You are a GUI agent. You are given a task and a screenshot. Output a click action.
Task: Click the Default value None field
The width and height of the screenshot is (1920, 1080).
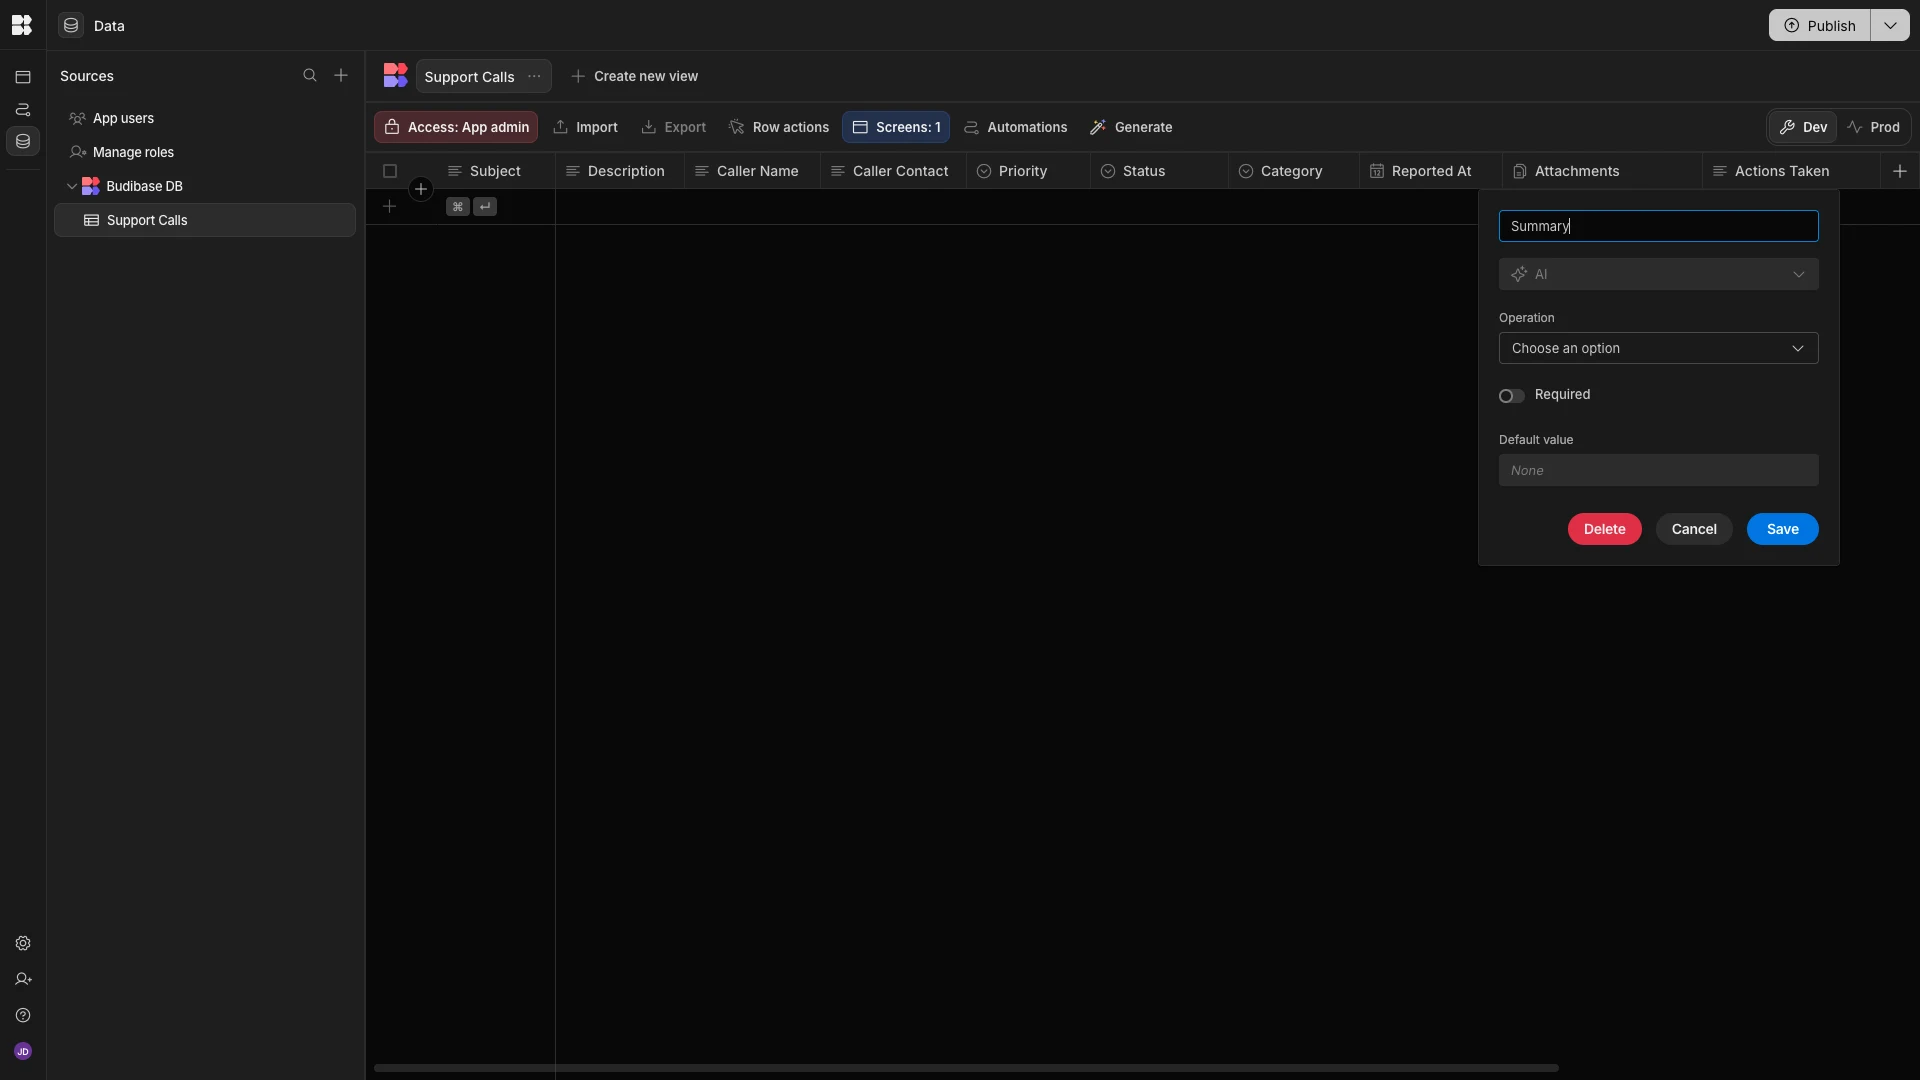tap(1658, 470)
